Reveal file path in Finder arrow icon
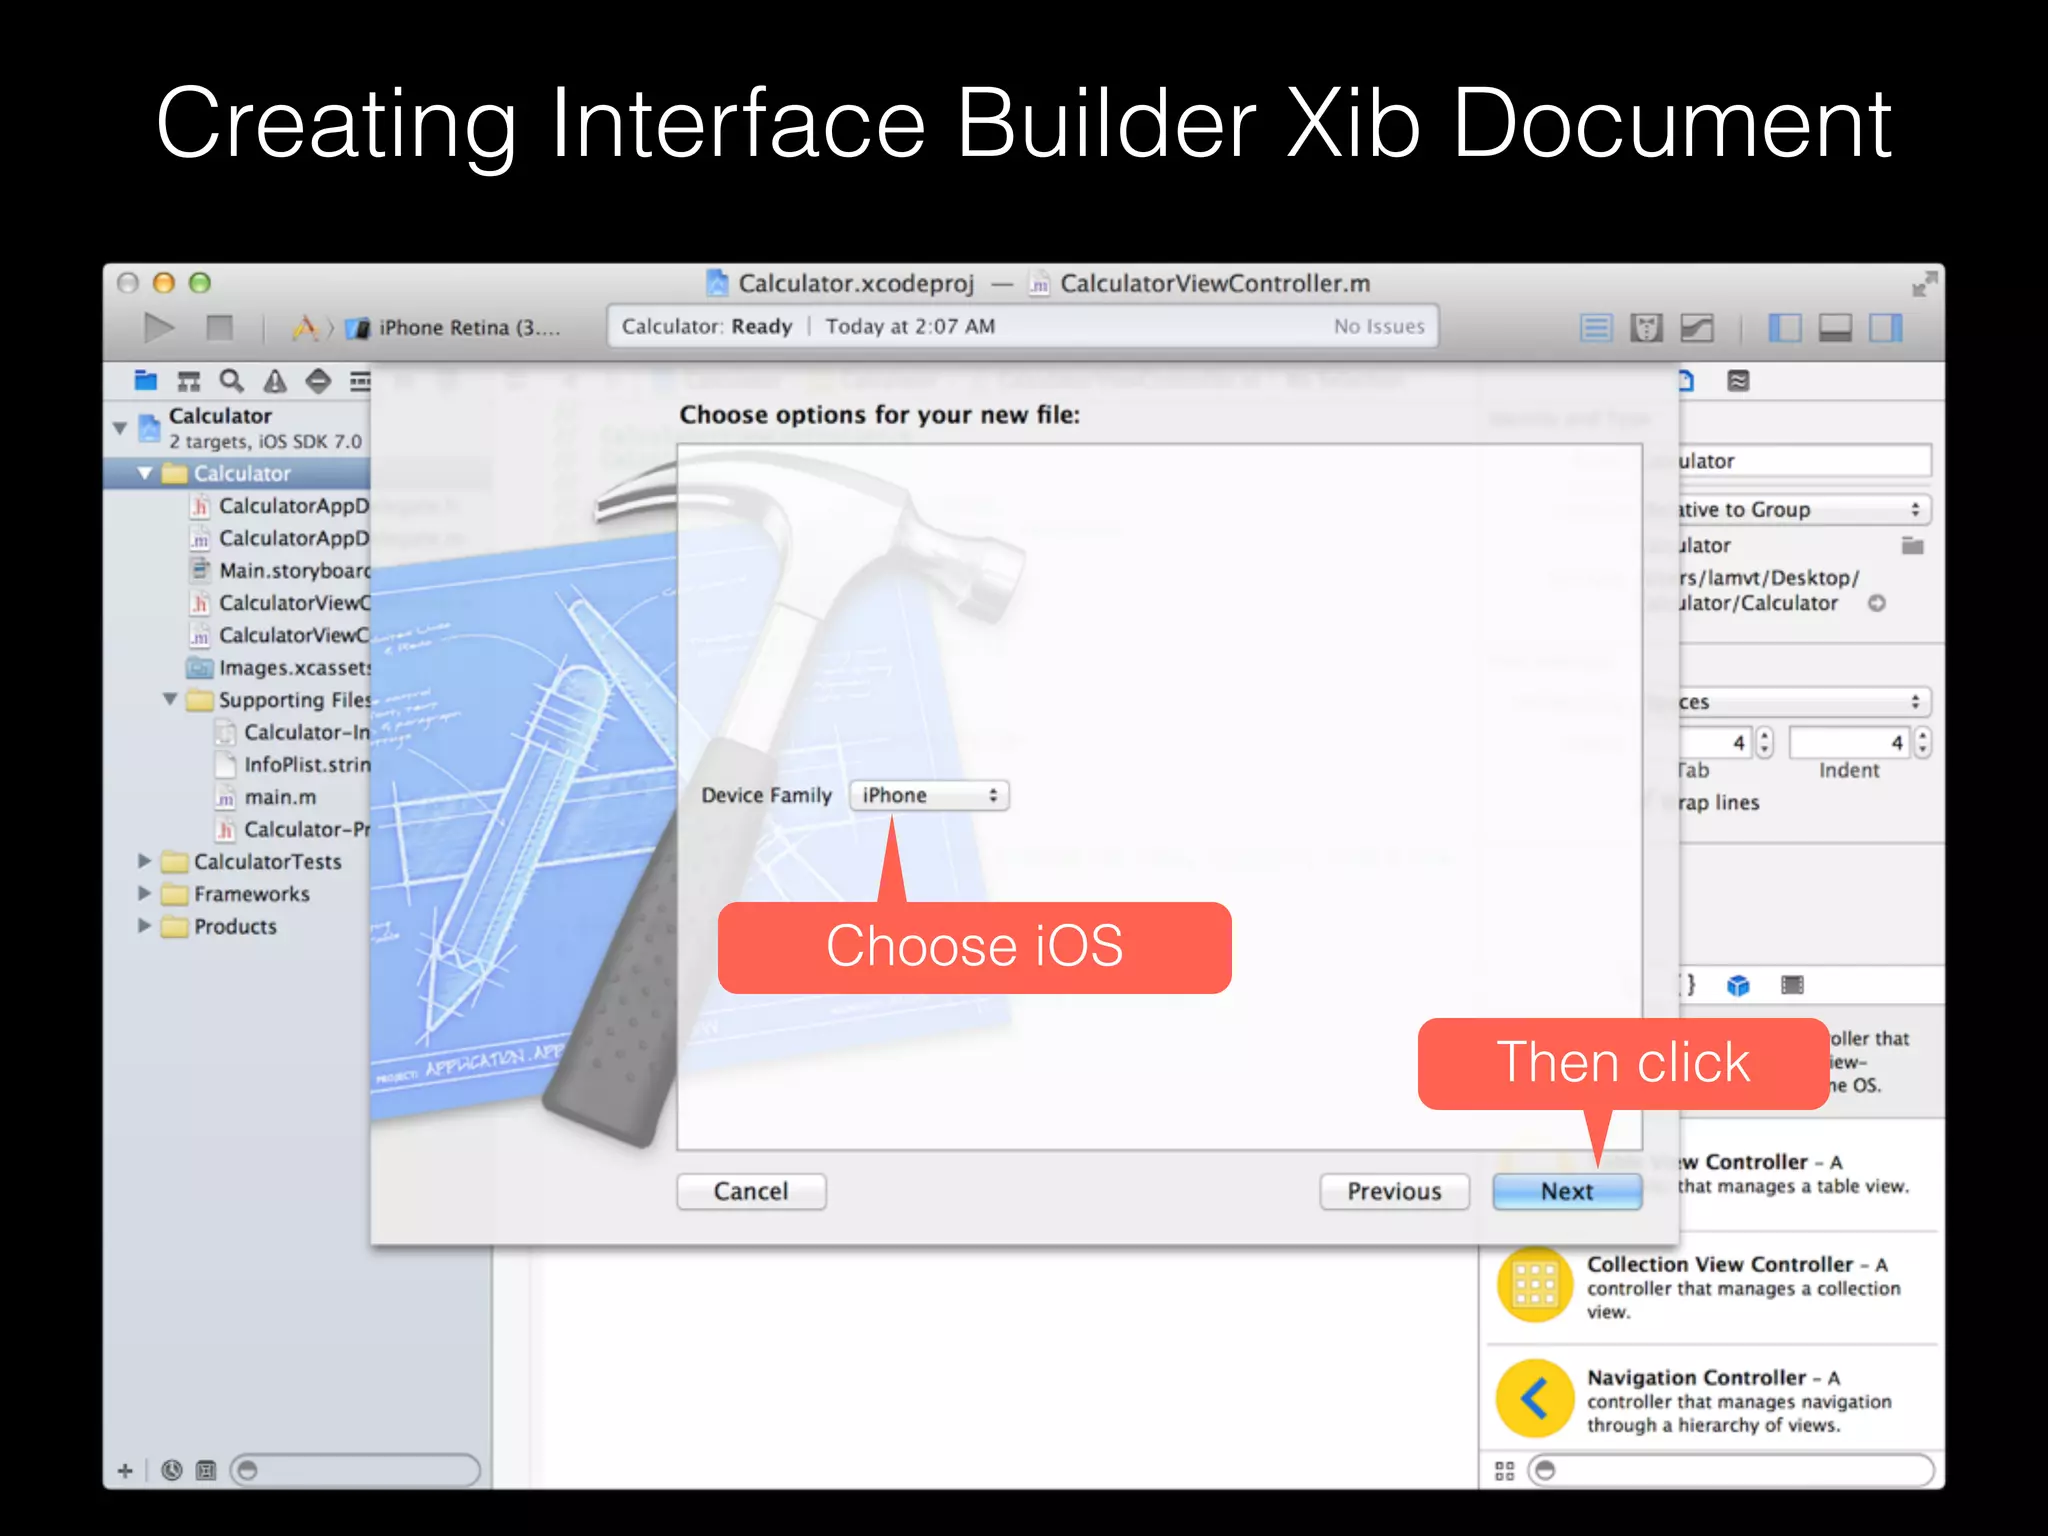Screen dimensions: 2048x1536 (1877, 603)
